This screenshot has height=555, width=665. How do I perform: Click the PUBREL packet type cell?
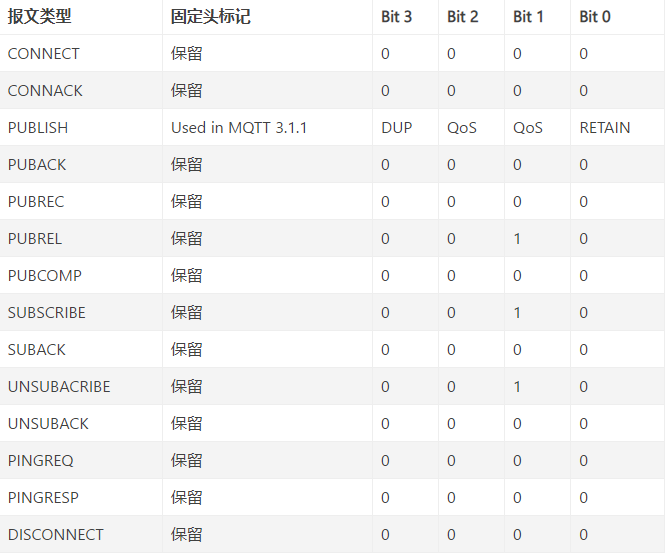coord(35,239)
